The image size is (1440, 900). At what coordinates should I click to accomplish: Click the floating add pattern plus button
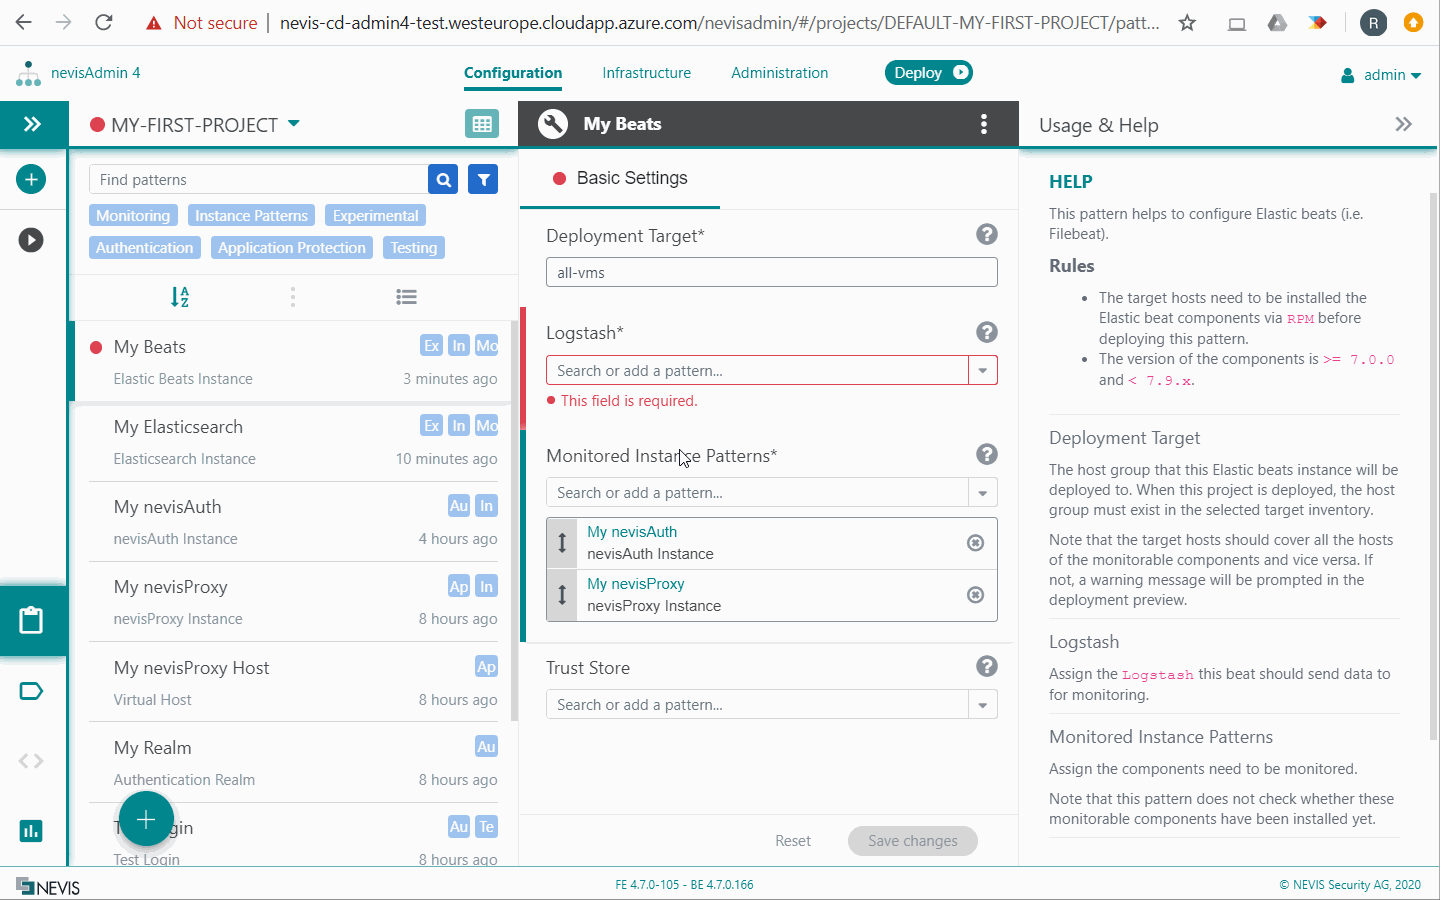click(146, 819)
